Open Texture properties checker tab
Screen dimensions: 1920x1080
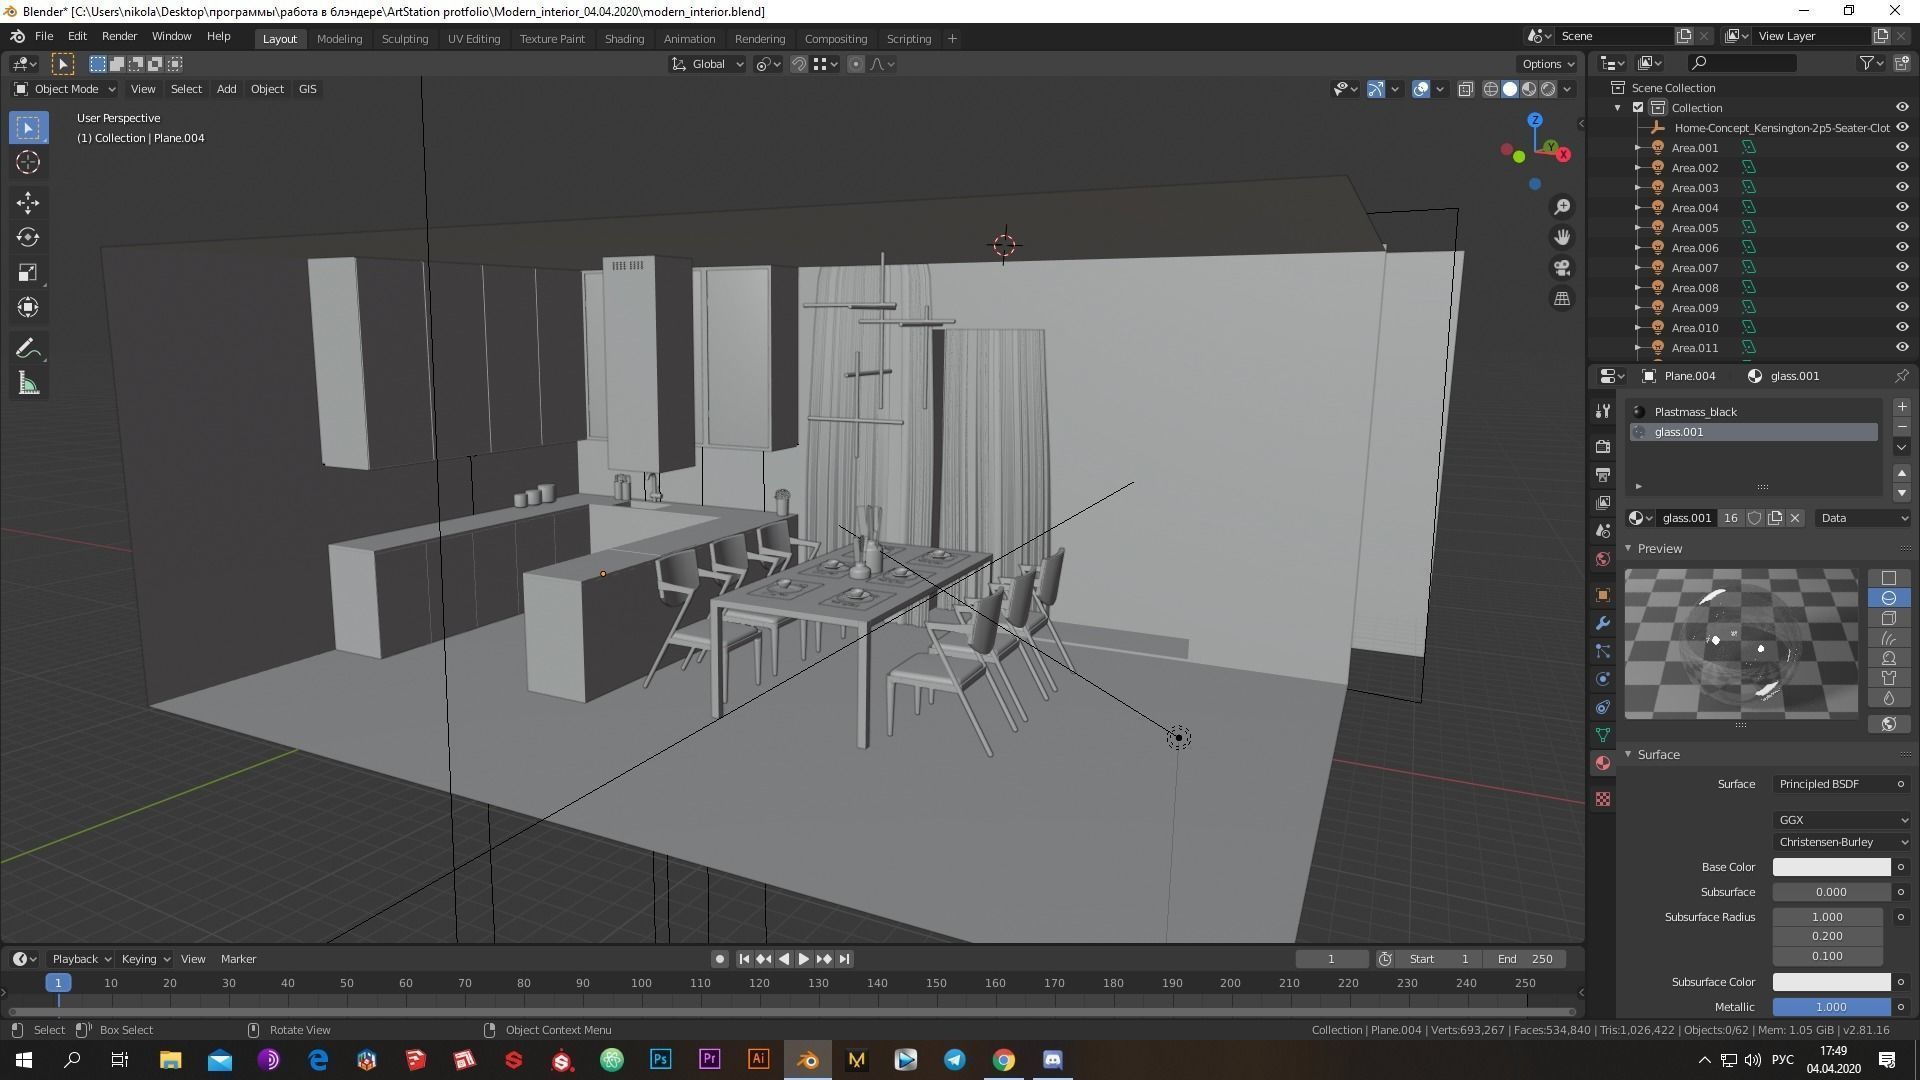[x=1603, y=799]
